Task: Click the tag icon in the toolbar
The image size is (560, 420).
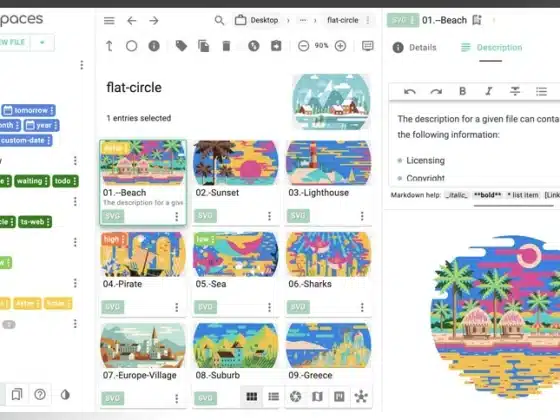Action: click(x=181, y=46)
